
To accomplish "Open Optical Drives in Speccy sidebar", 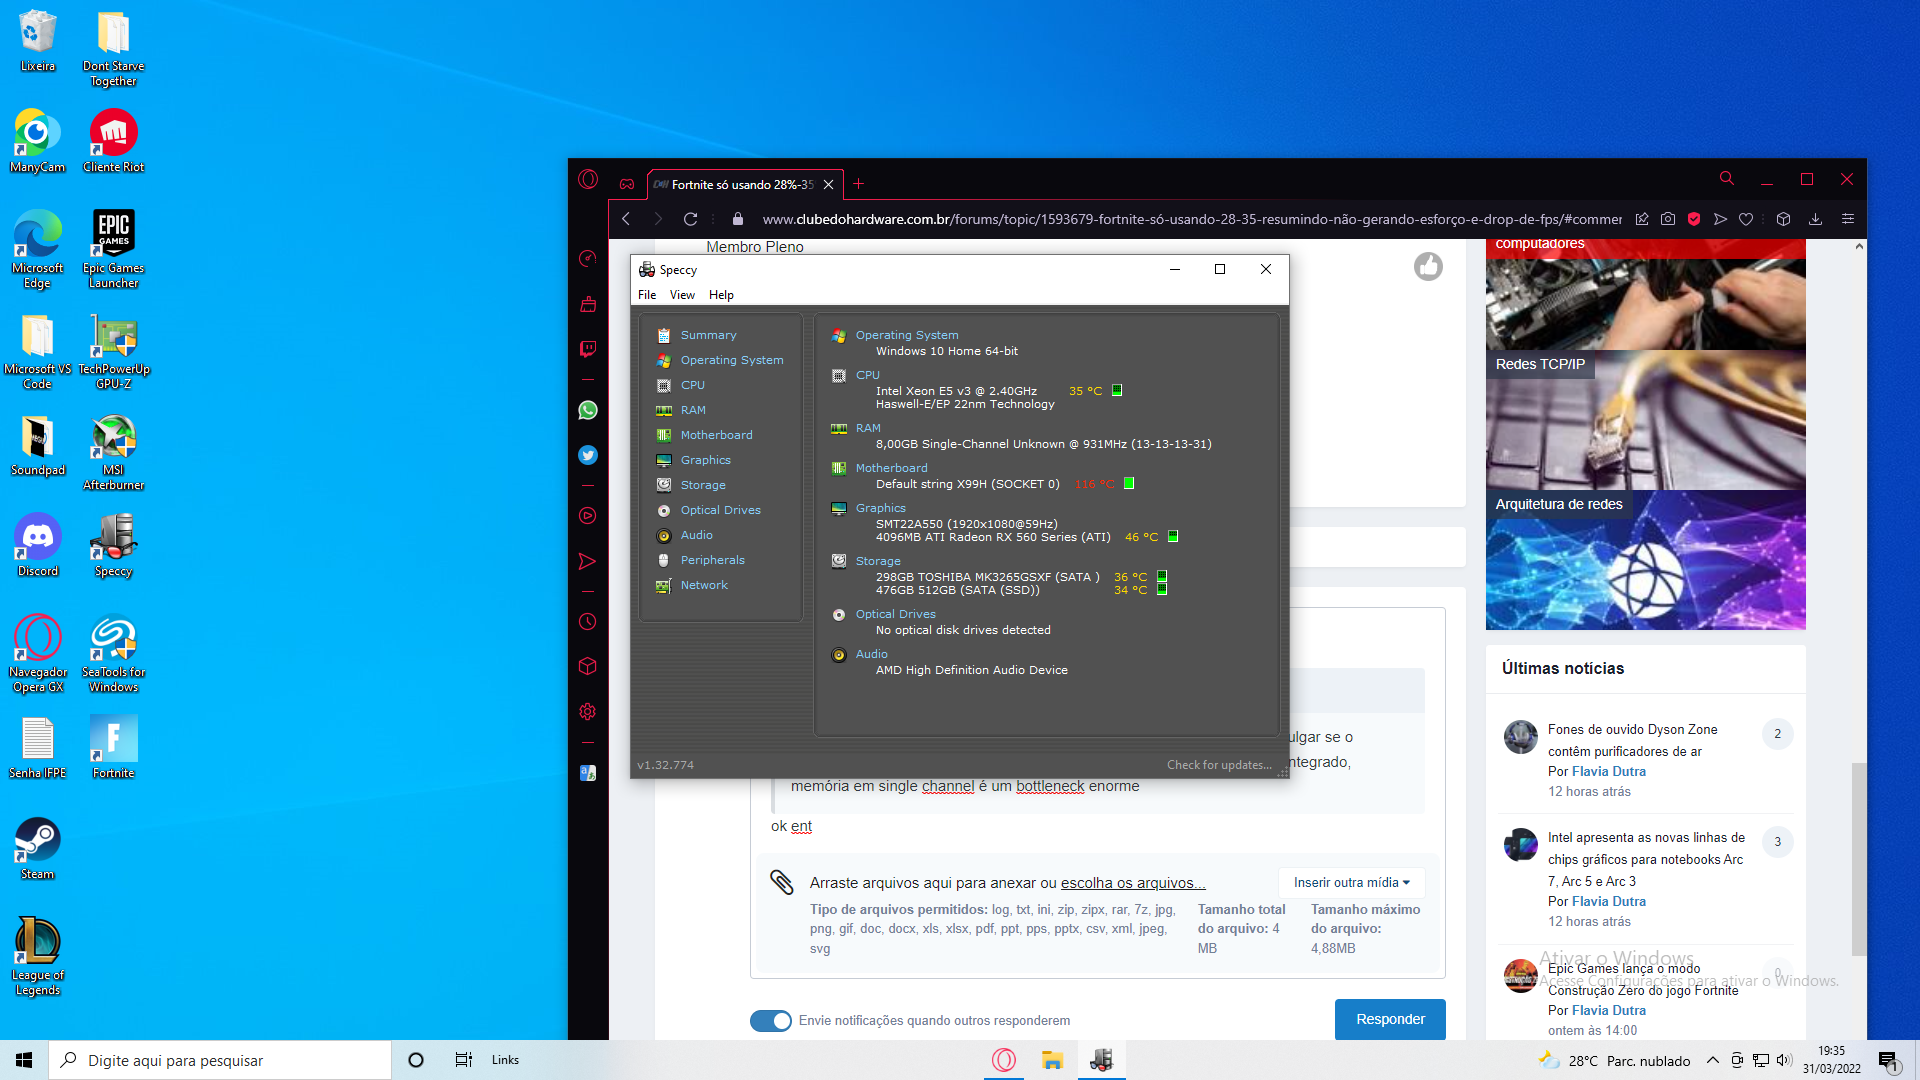I will coord(720,510).
